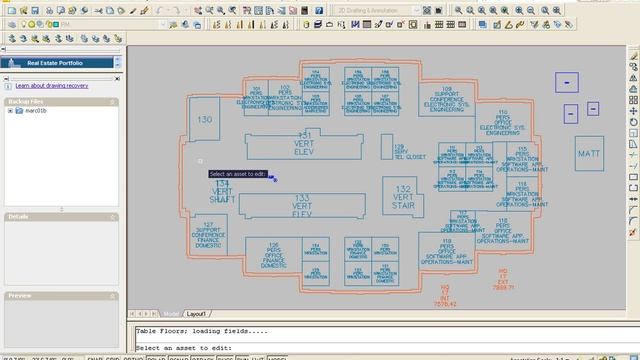The width and height of the screenshot is (640, 360).
Task: Open the DesignCenter icon
Action: click(258, 10)
